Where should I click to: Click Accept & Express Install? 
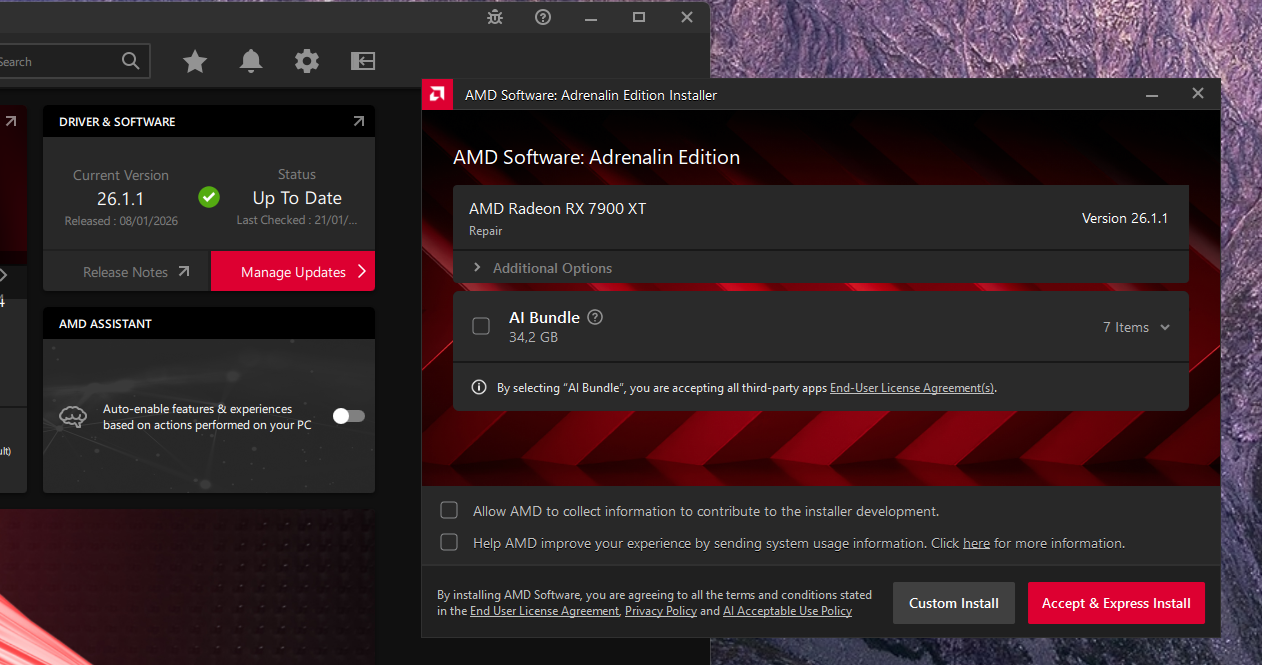point(1116,603)
